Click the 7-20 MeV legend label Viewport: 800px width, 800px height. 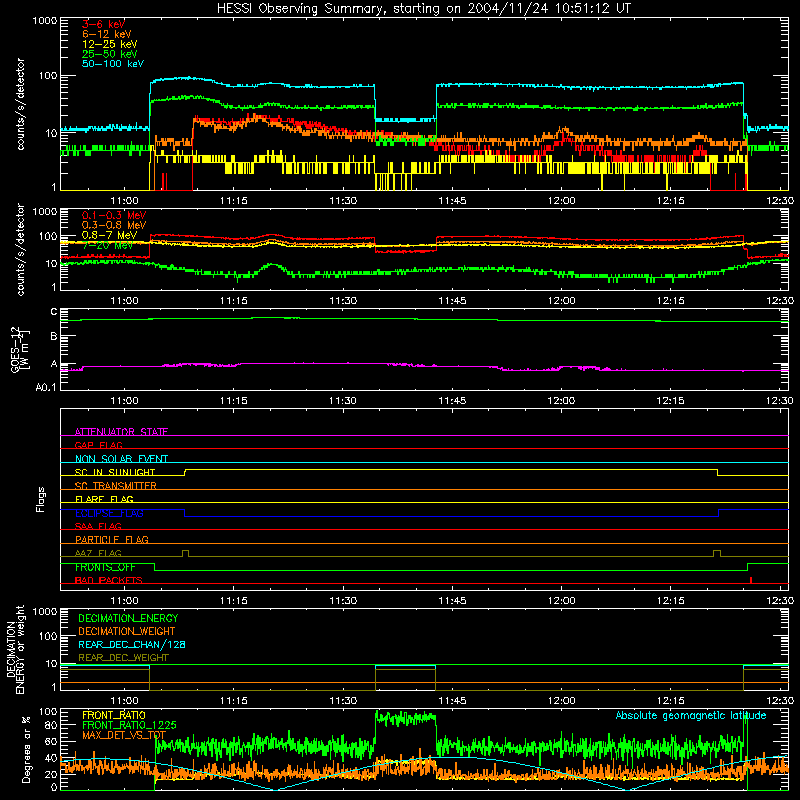pos(107,245)
